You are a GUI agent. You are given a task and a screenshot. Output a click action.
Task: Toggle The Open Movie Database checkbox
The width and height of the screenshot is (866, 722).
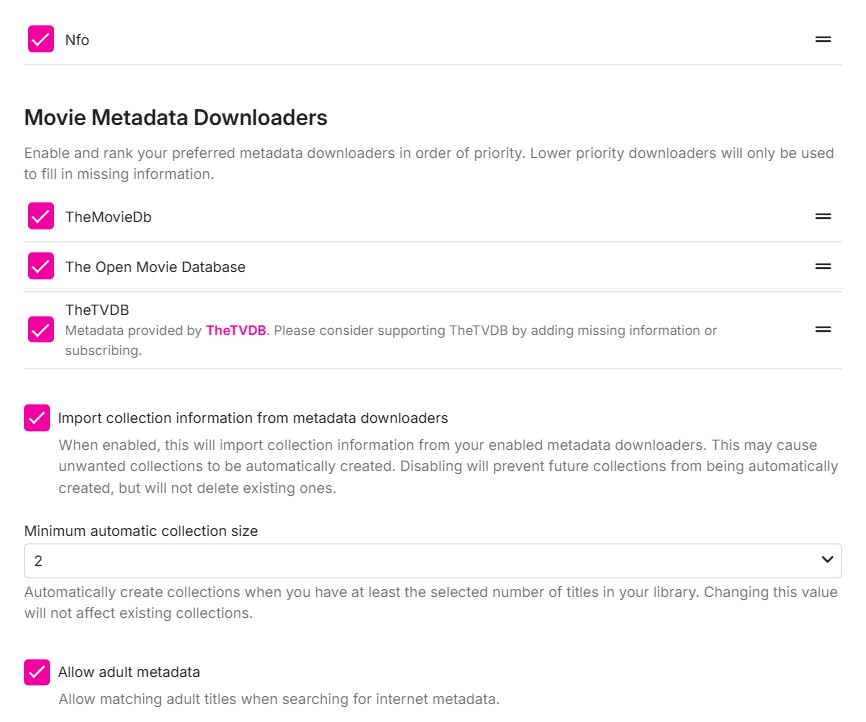pos(41,266)
